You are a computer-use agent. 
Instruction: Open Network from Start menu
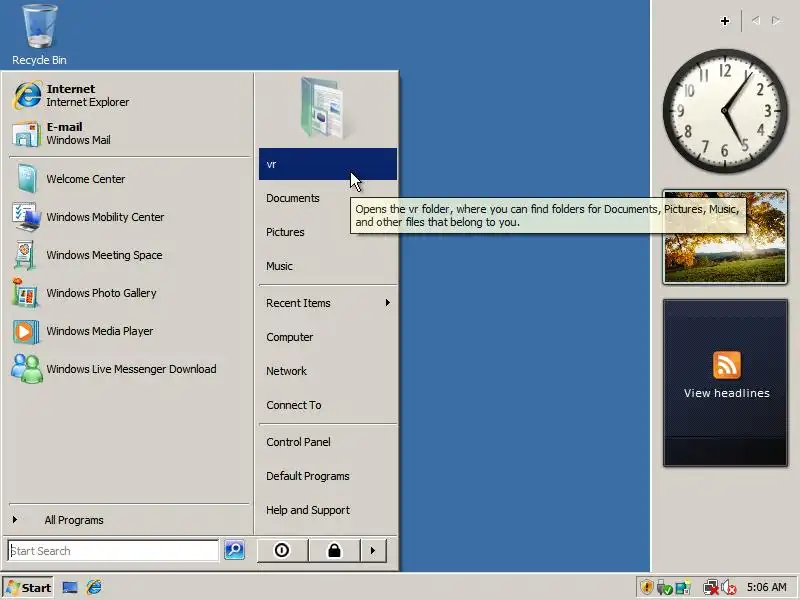[328, 371]
